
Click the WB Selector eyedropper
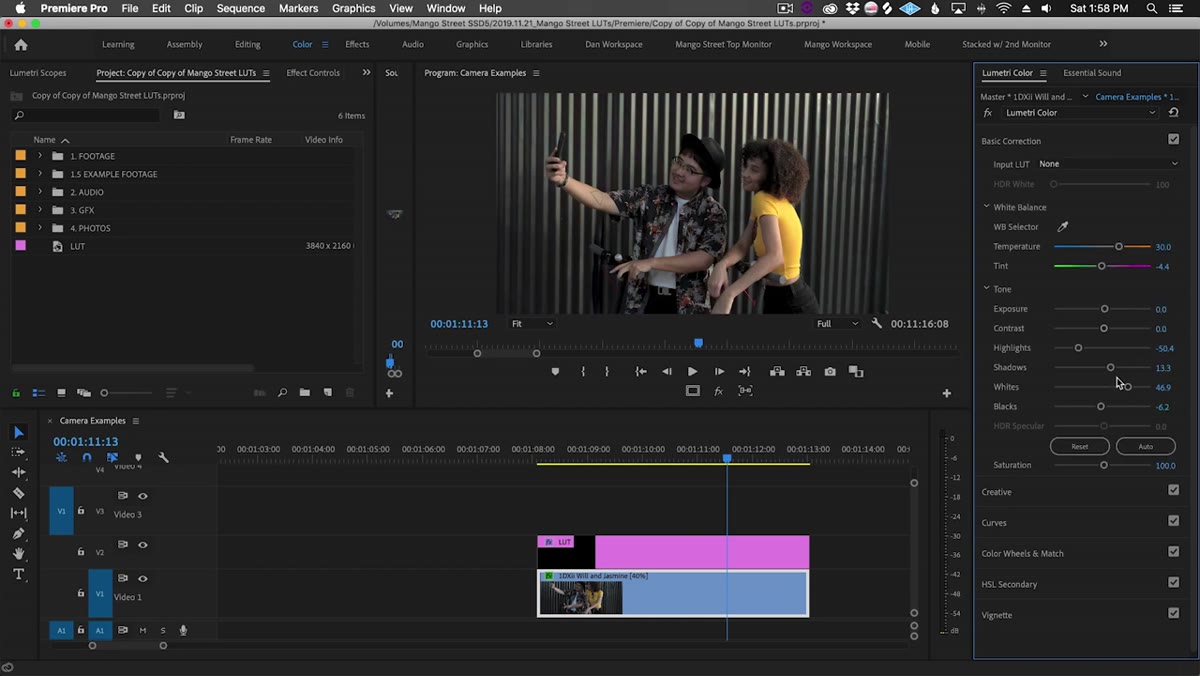(x=1062, y=227)
